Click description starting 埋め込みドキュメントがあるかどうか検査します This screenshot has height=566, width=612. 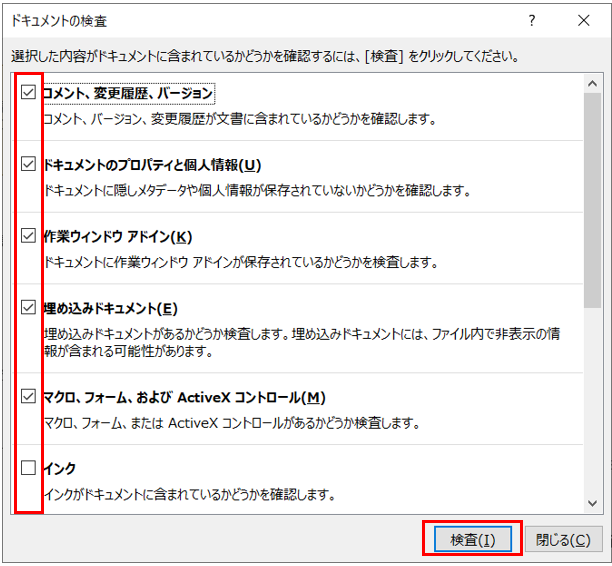point(302,342)
